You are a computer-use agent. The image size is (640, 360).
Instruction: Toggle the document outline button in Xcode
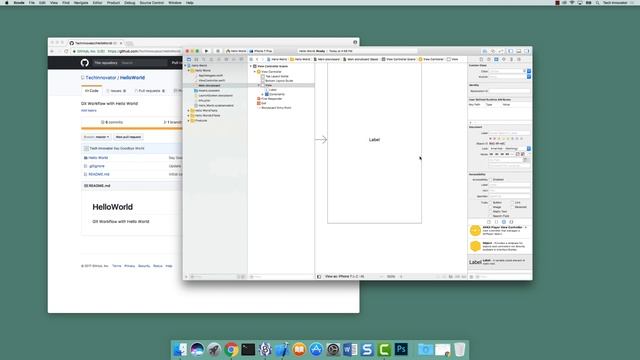click(x=319, y=276)
